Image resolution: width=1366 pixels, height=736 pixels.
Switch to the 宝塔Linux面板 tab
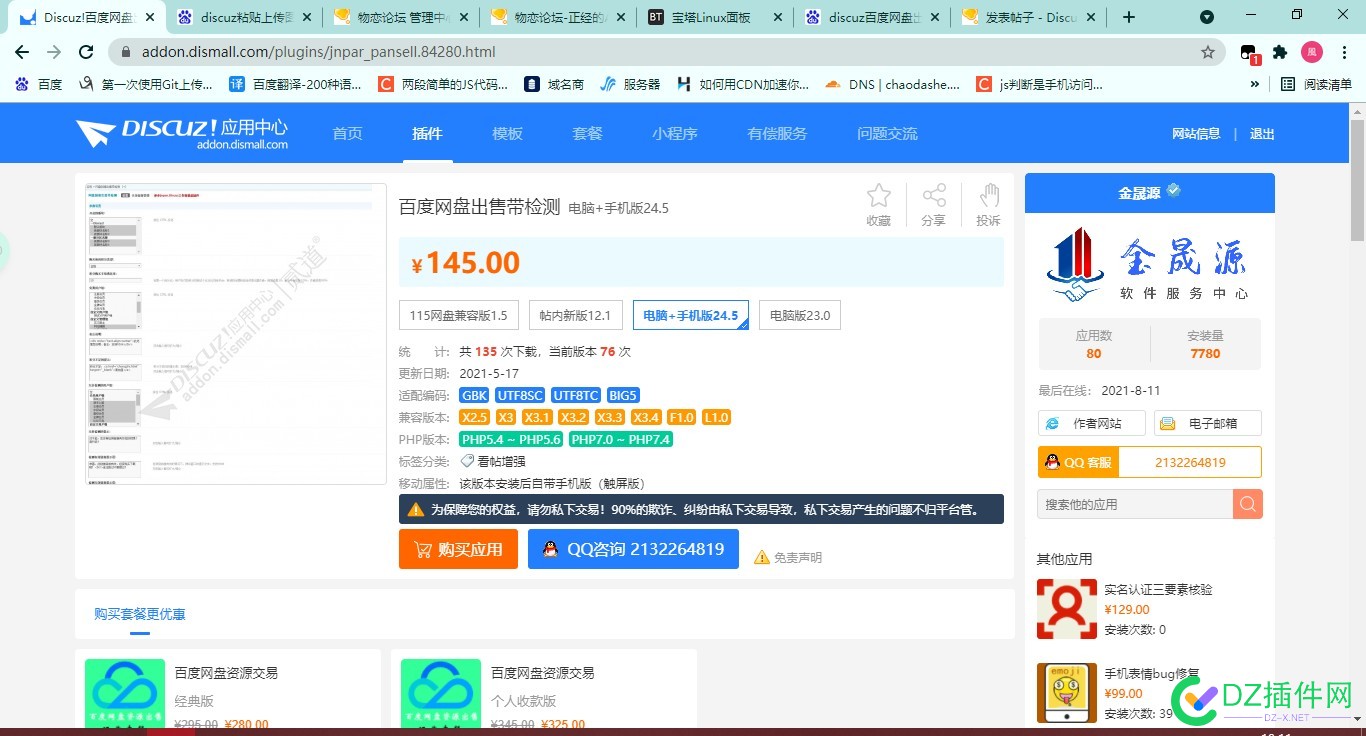point(714,17)
